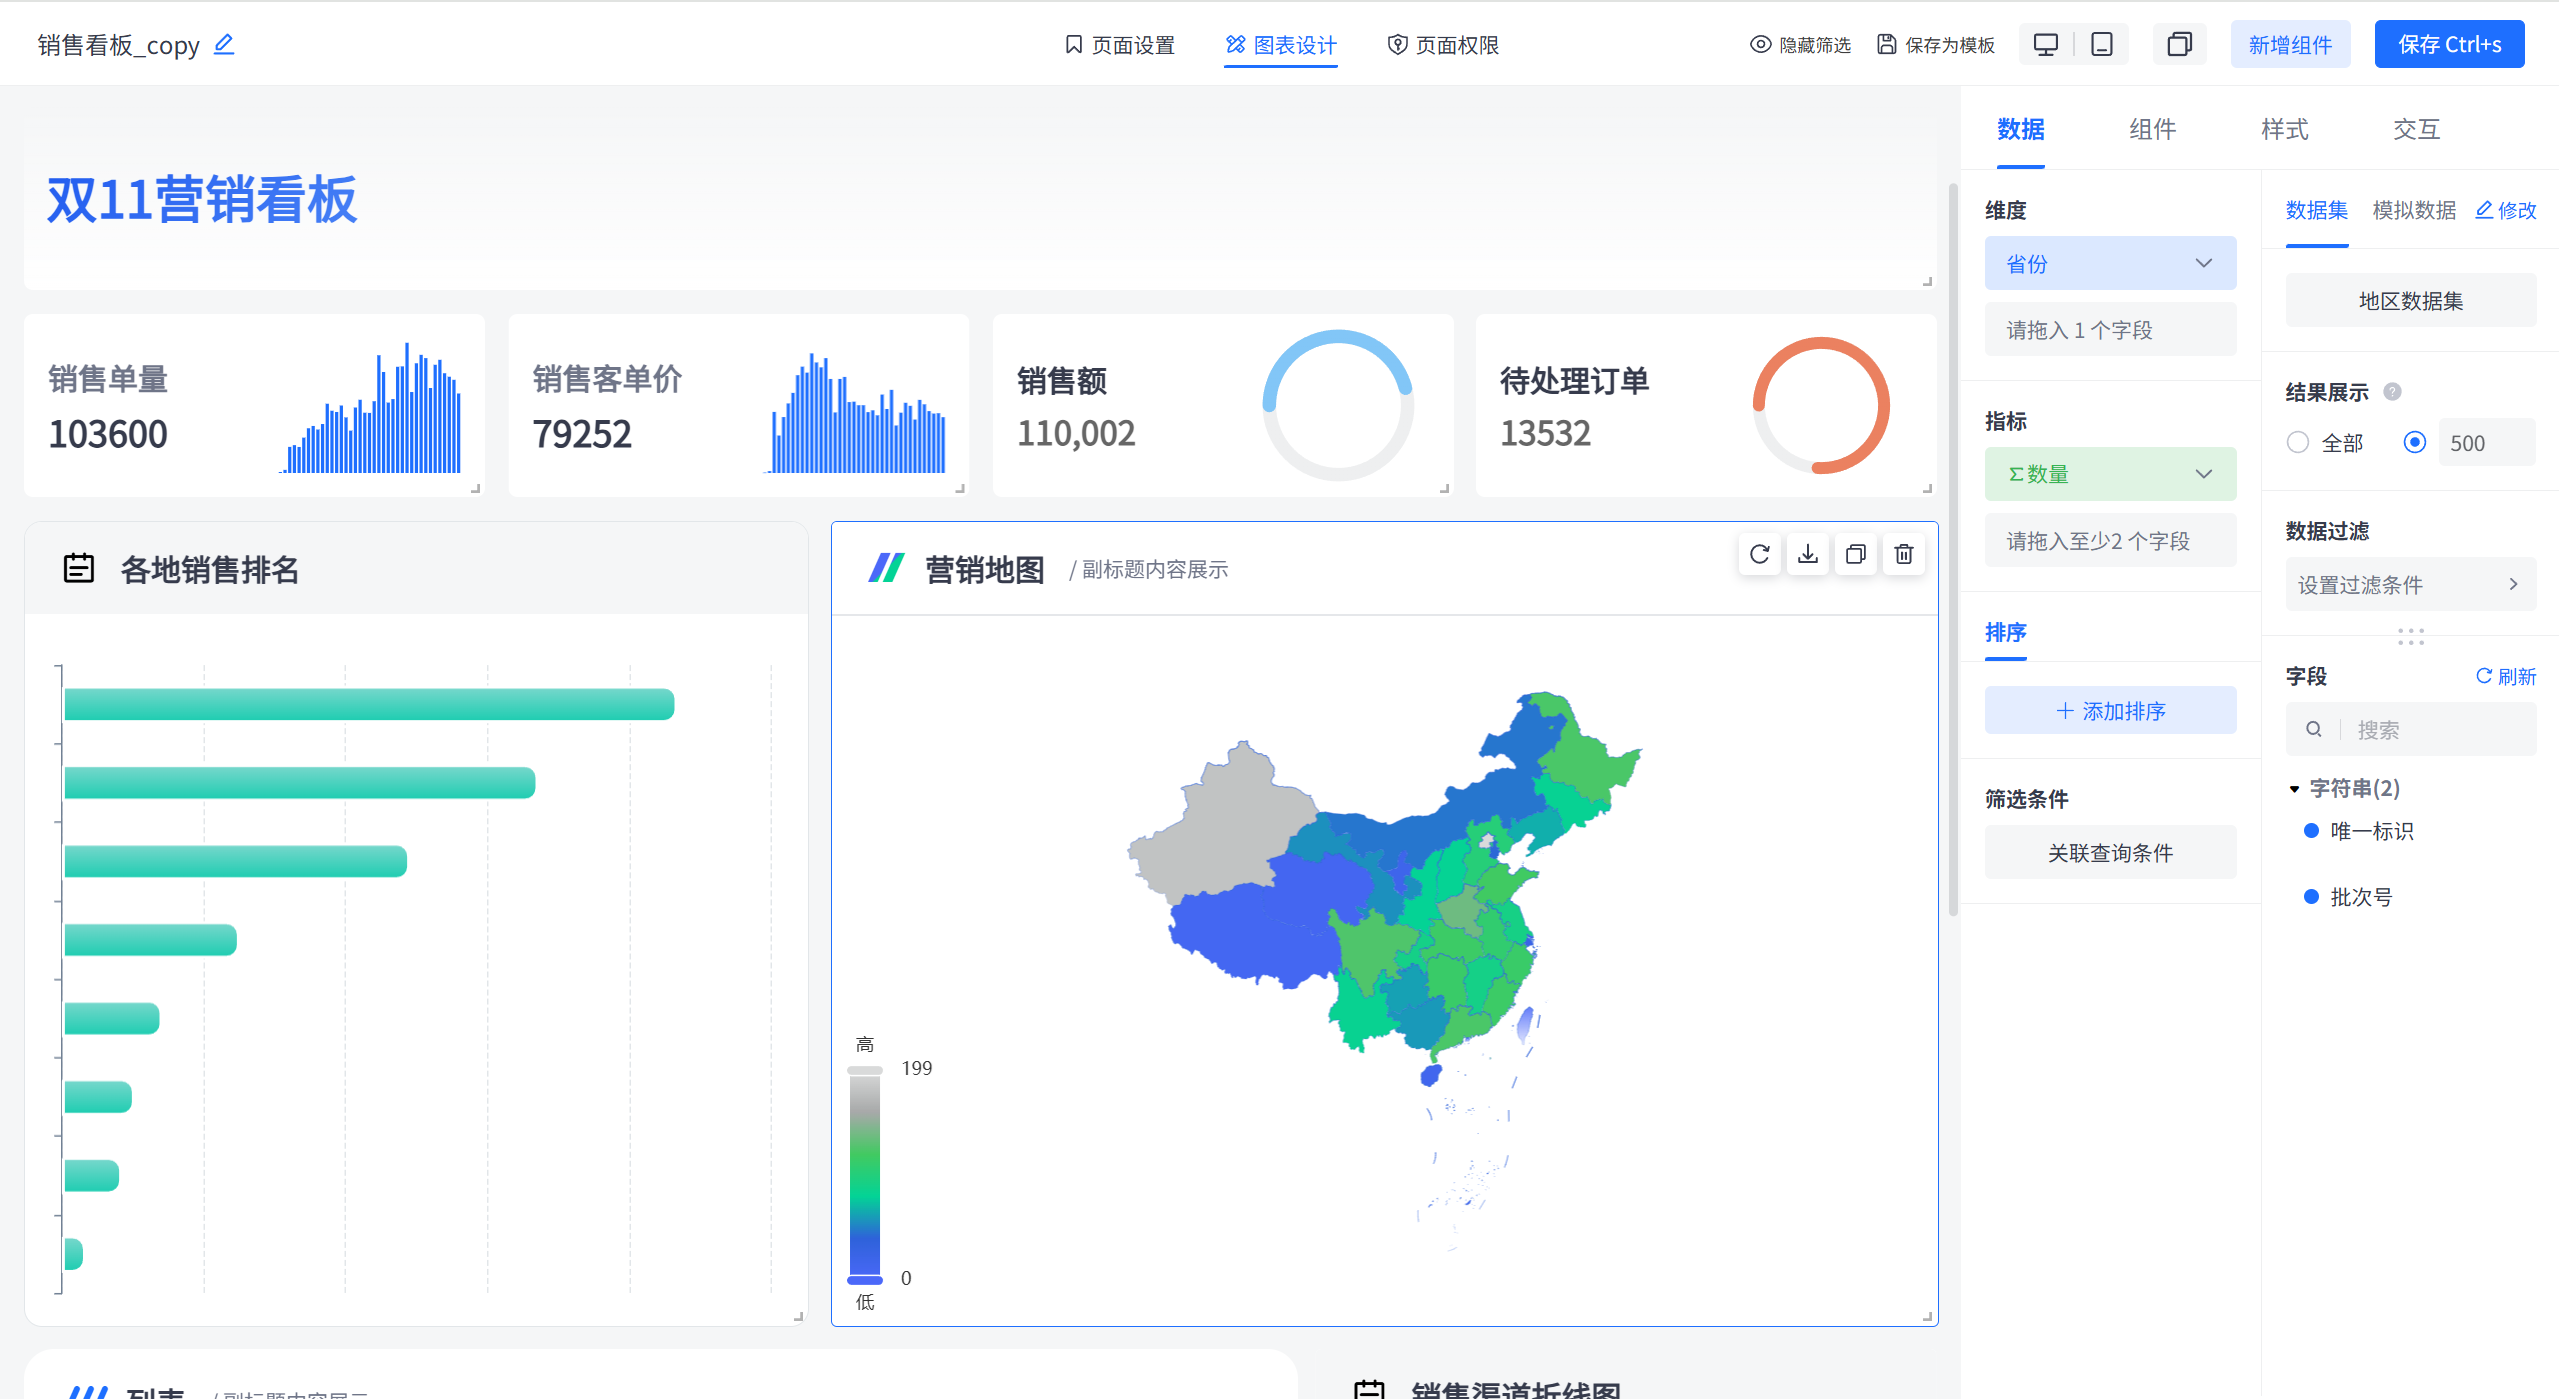Click the legend low-value handle at 0
This screenshot has height=1399, width=2559.
(x=865, y=1279)
